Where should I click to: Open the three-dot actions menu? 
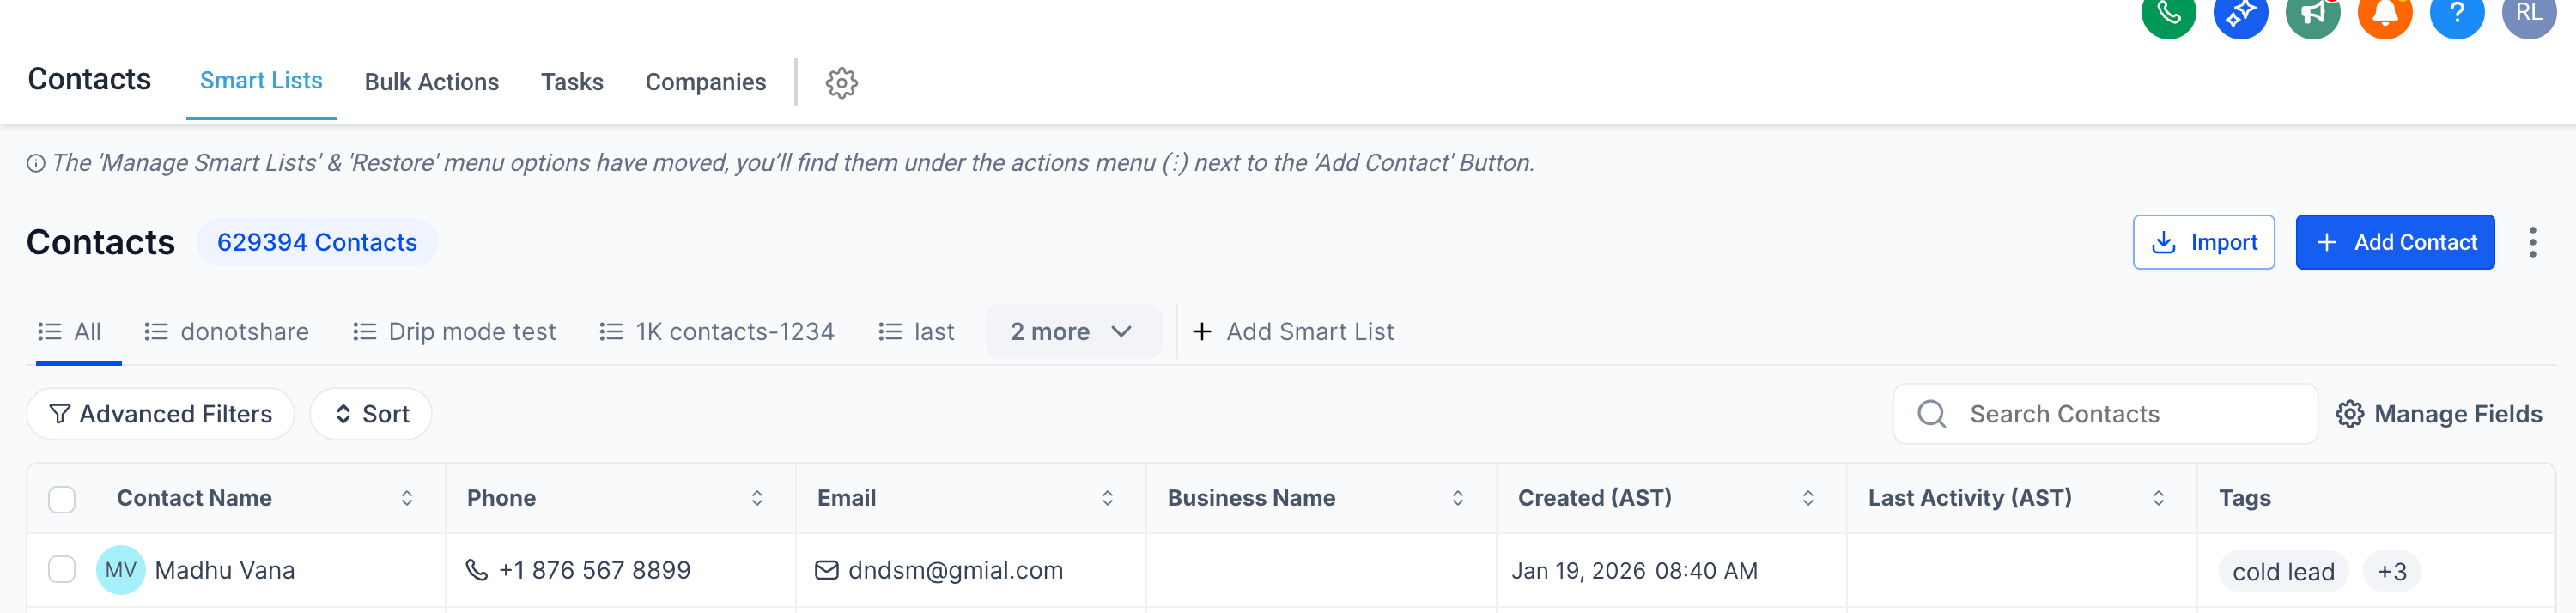point(2532,242)
